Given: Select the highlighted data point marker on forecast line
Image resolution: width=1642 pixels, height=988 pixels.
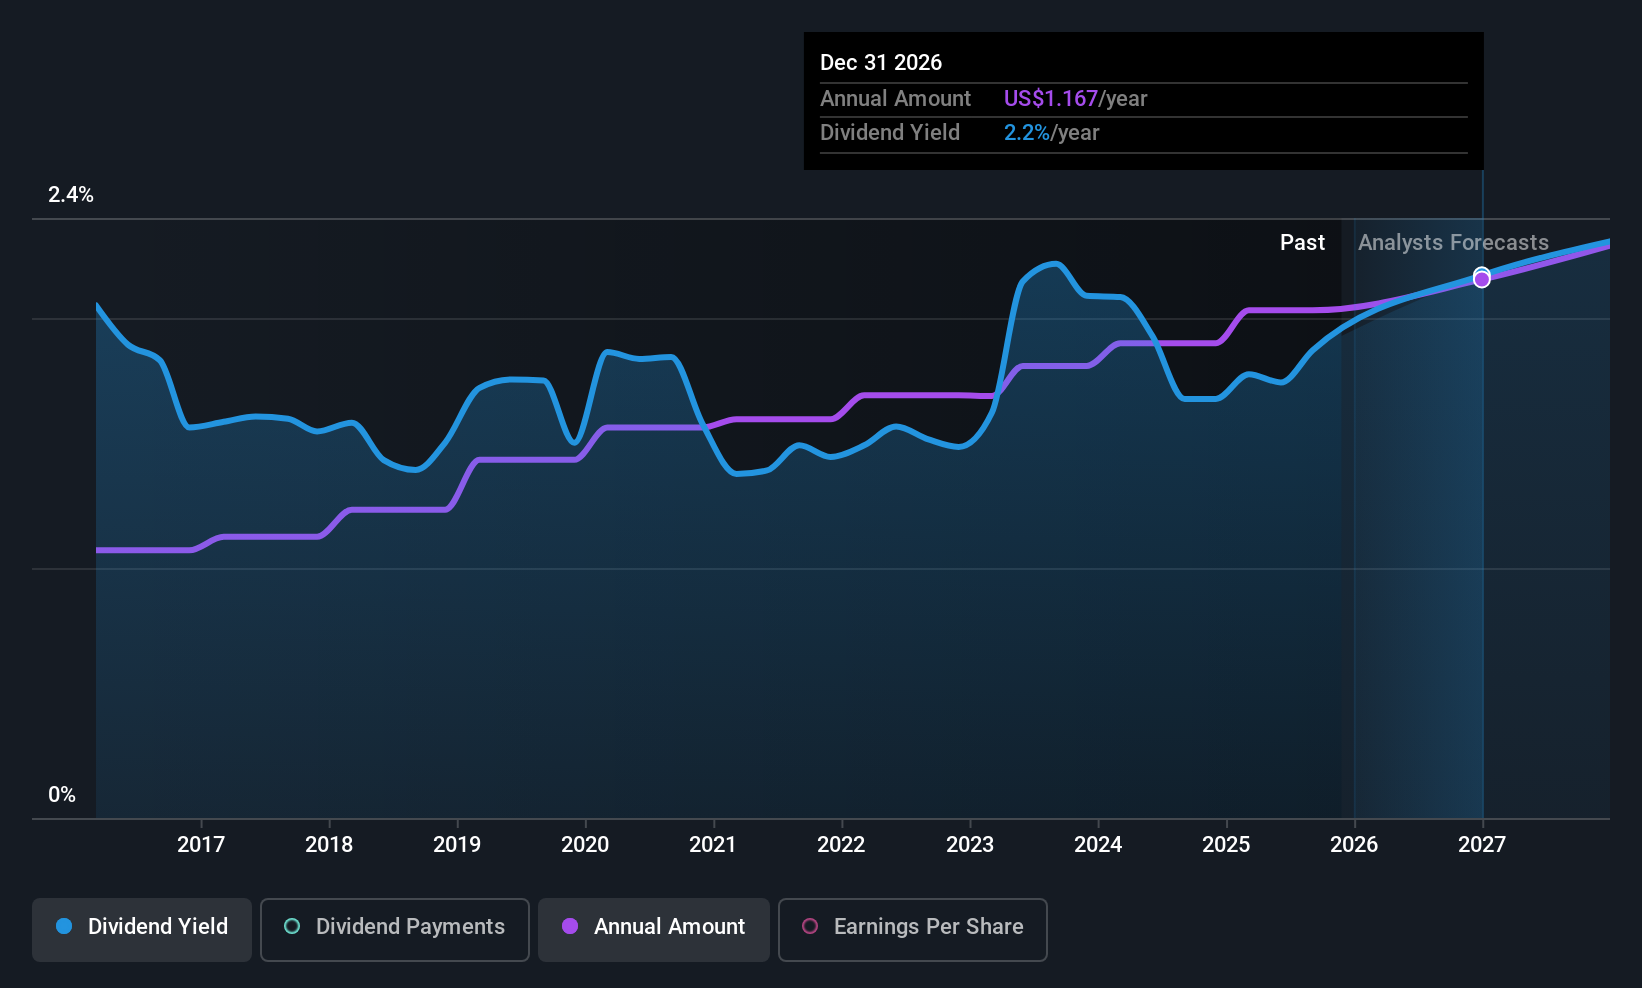Looking at the screenshot, I should click(x=1481, y=278).
